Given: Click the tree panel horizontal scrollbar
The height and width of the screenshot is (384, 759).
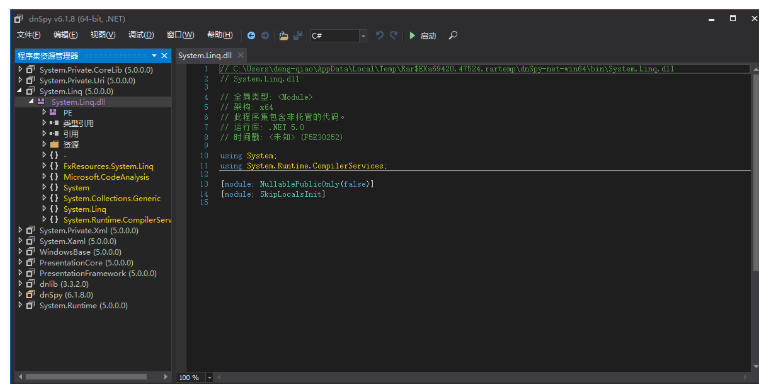Looking at the screenshot, I should [x=86, y=376].
